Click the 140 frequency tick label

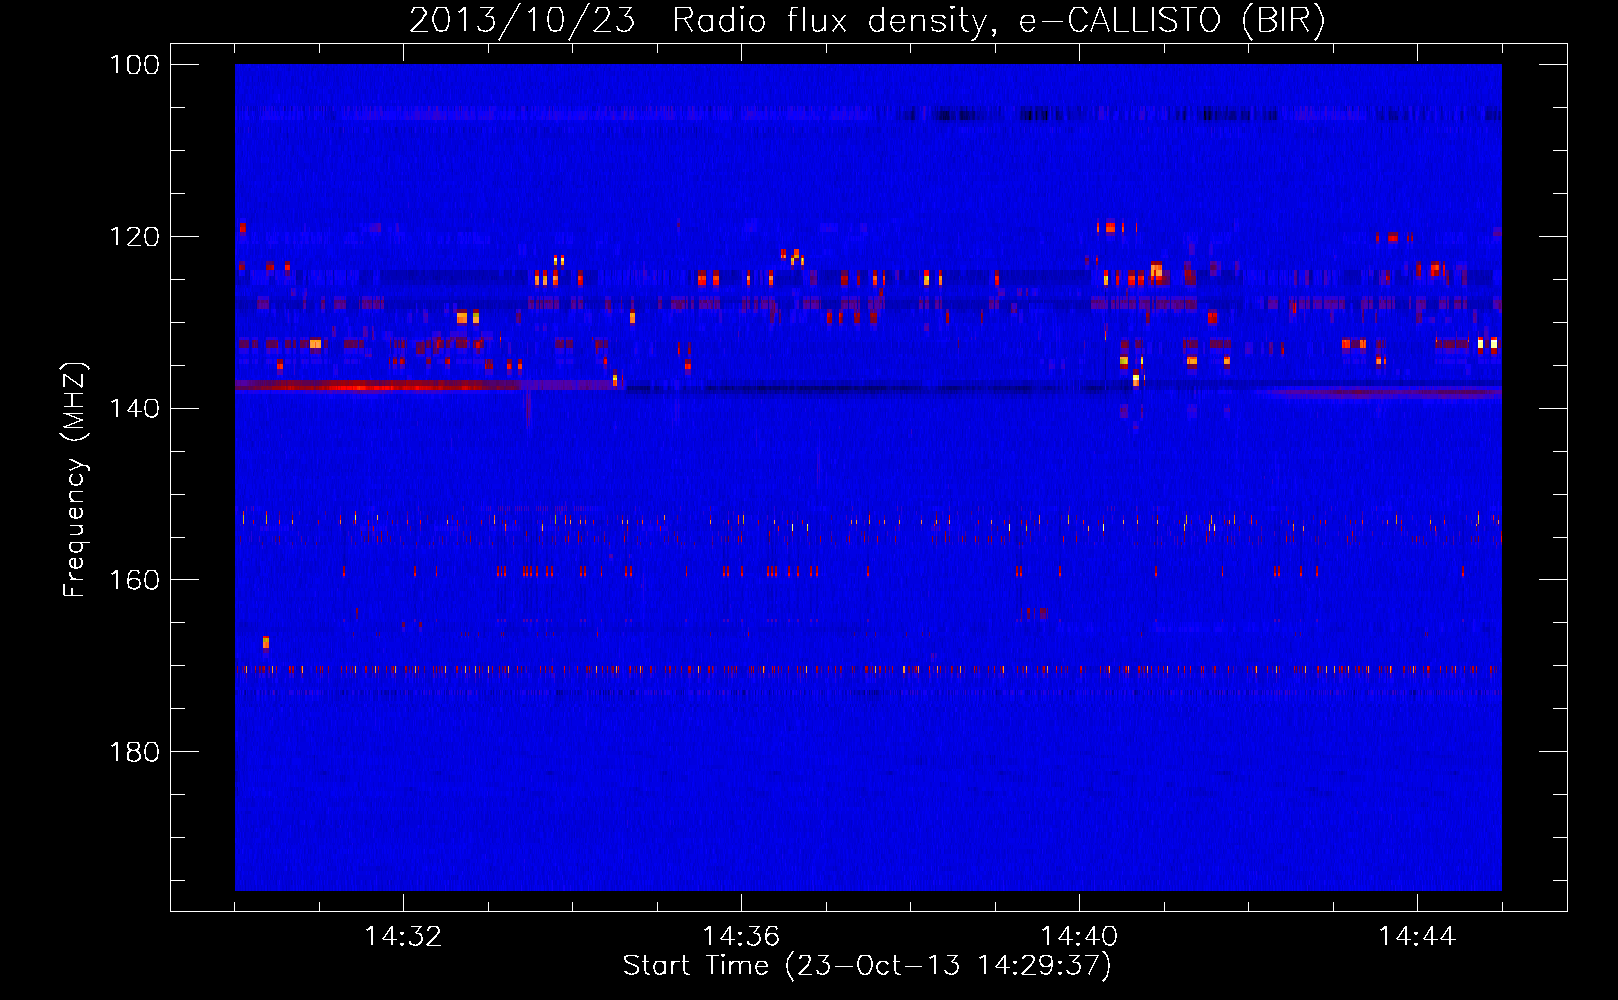tap(134, 408)
